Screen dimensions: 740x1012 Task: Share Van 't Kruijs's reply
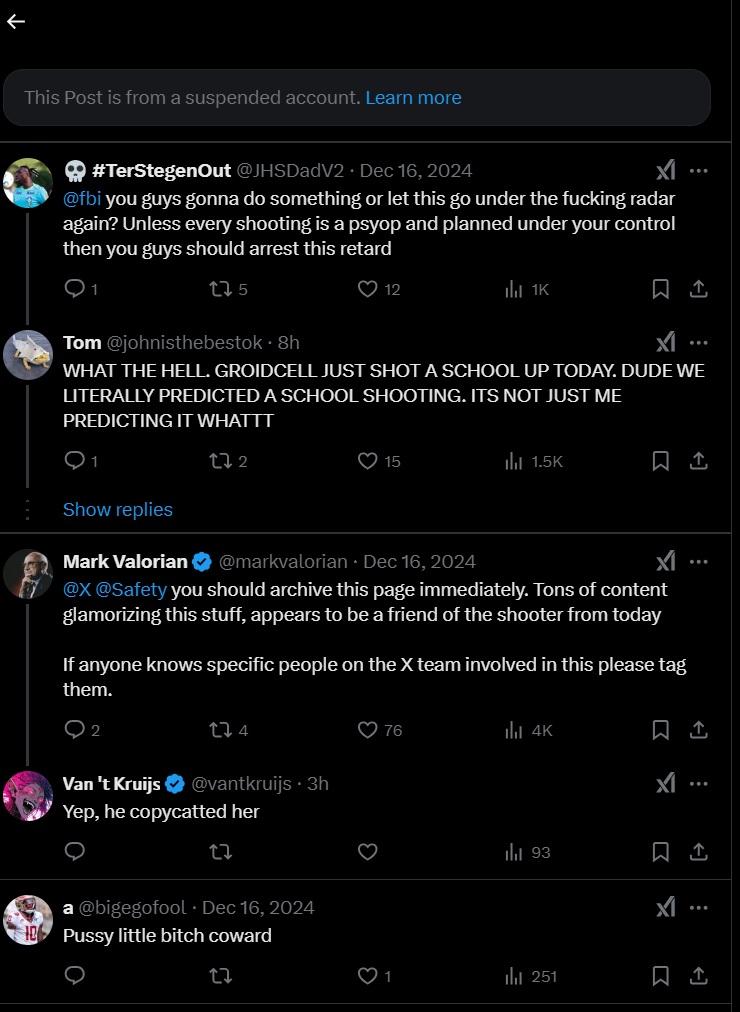(700, 852)
